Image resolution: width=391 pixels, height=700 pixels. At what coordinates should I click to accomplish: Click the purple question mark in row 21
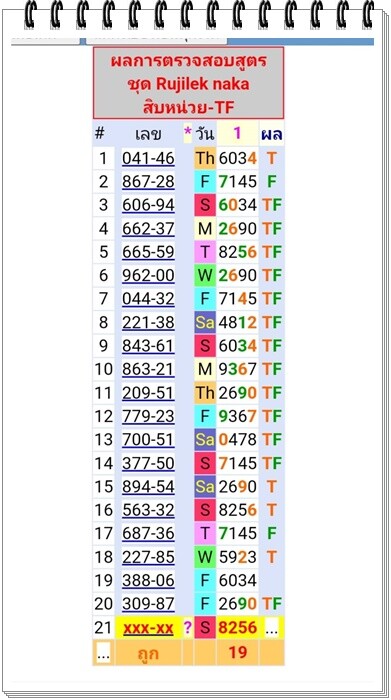click(187, 628)
